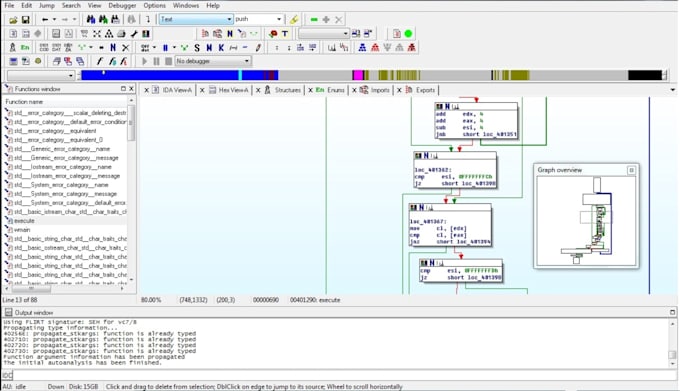Open the Debugger menu
This screenshot has width=680, height=391.
click(x=122, y=5)
